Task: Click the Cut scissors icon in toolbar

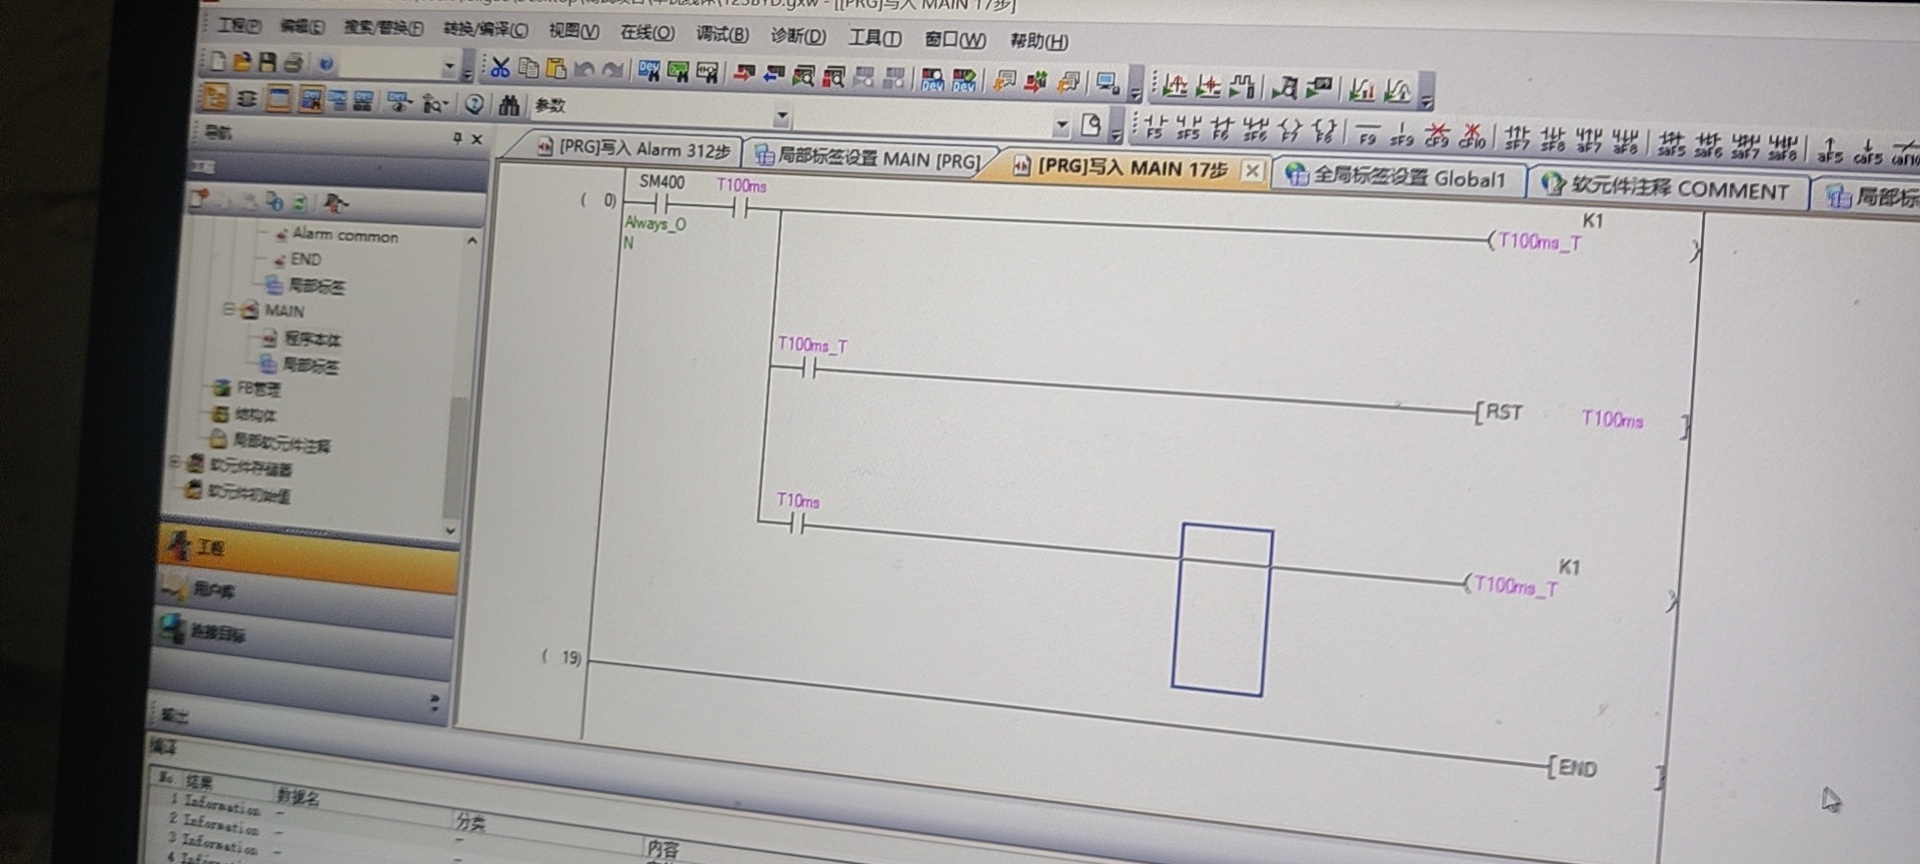Action: [500, 68]
